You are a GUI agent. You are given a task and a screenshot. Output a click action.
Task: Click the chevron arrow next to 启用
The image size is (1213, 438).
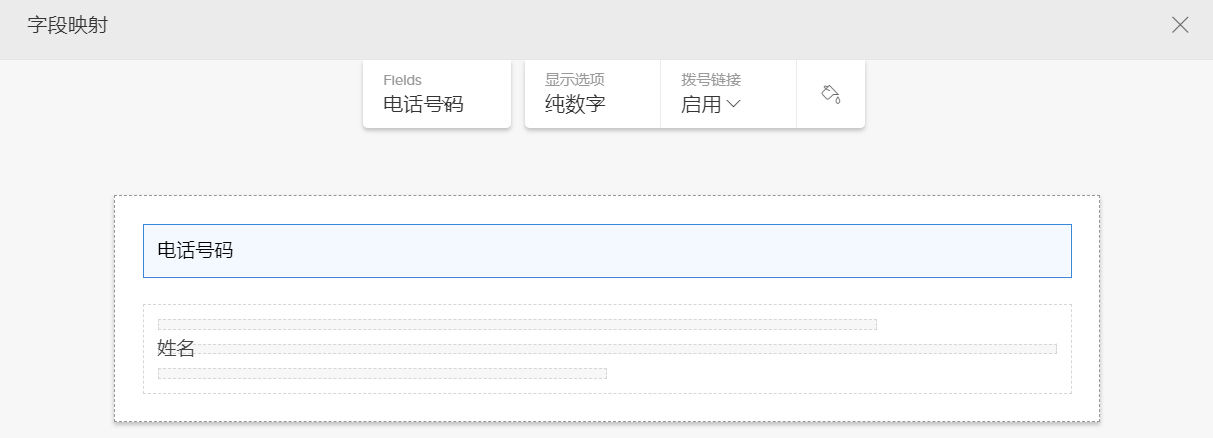734,104
